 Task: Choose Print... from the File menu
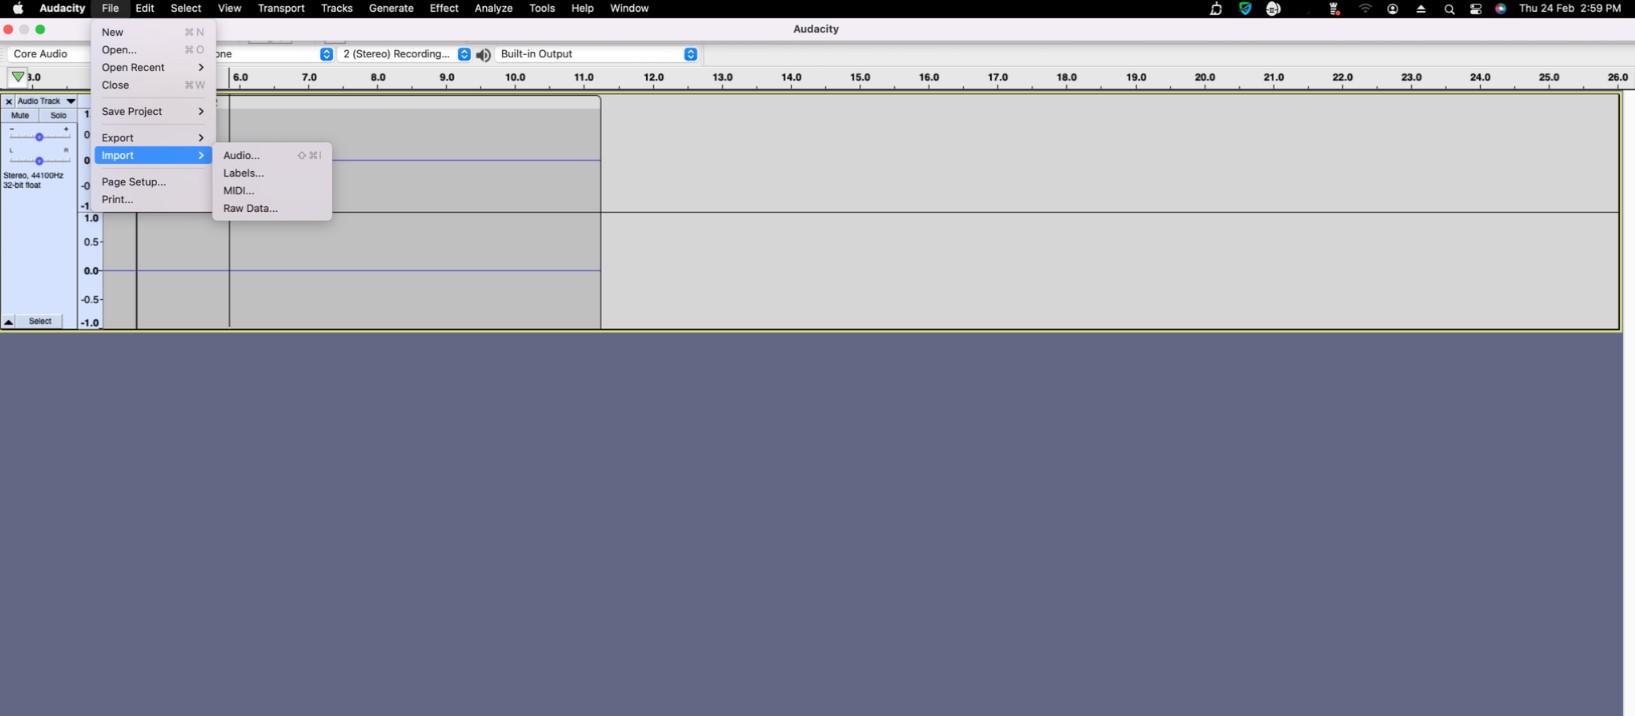153,200
